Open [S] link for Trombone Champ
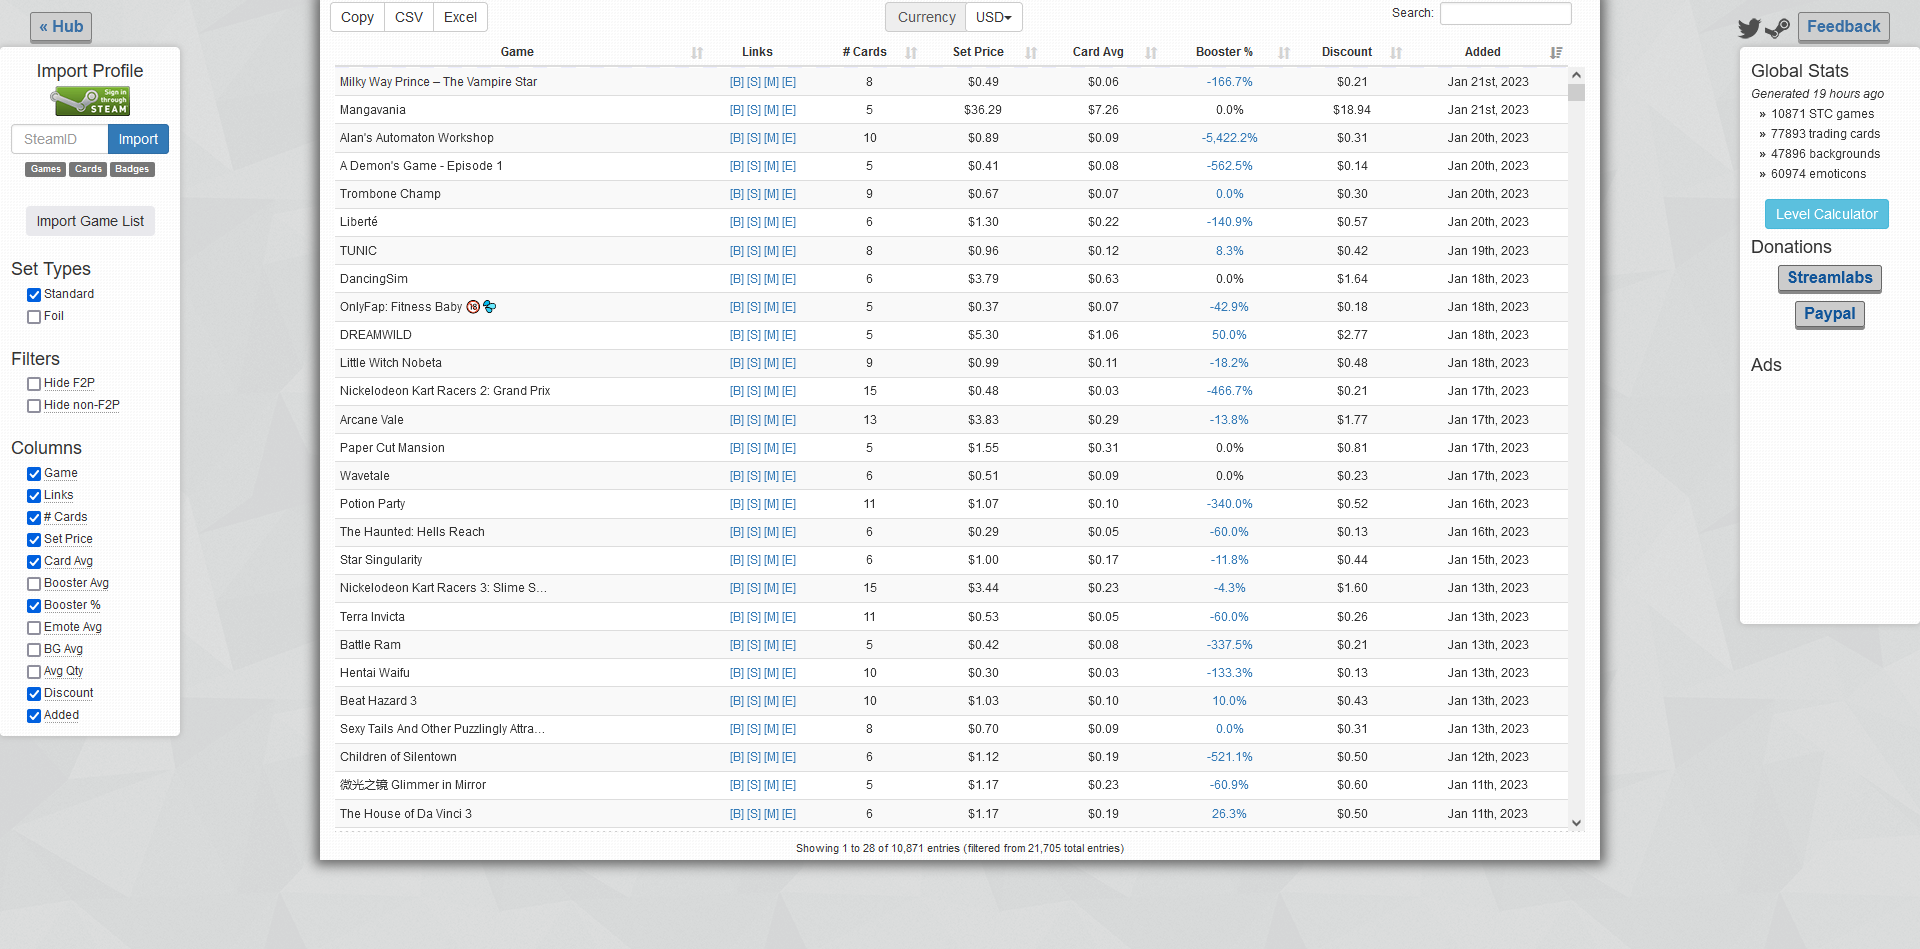The image size is (1920, 949). coord(754,194)
